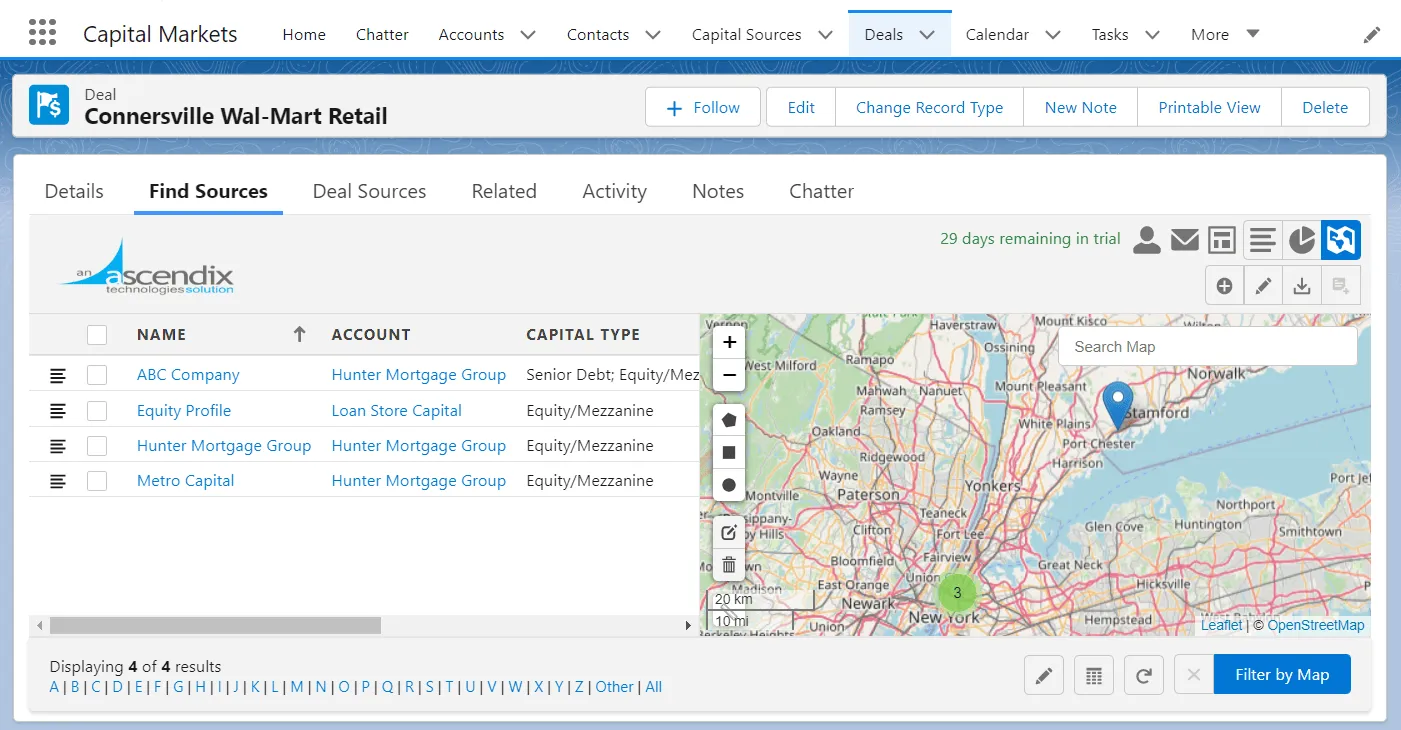Screen dimensions: 1401x730
Task: Click the Search Map input field
Action: click(1207, 347)
